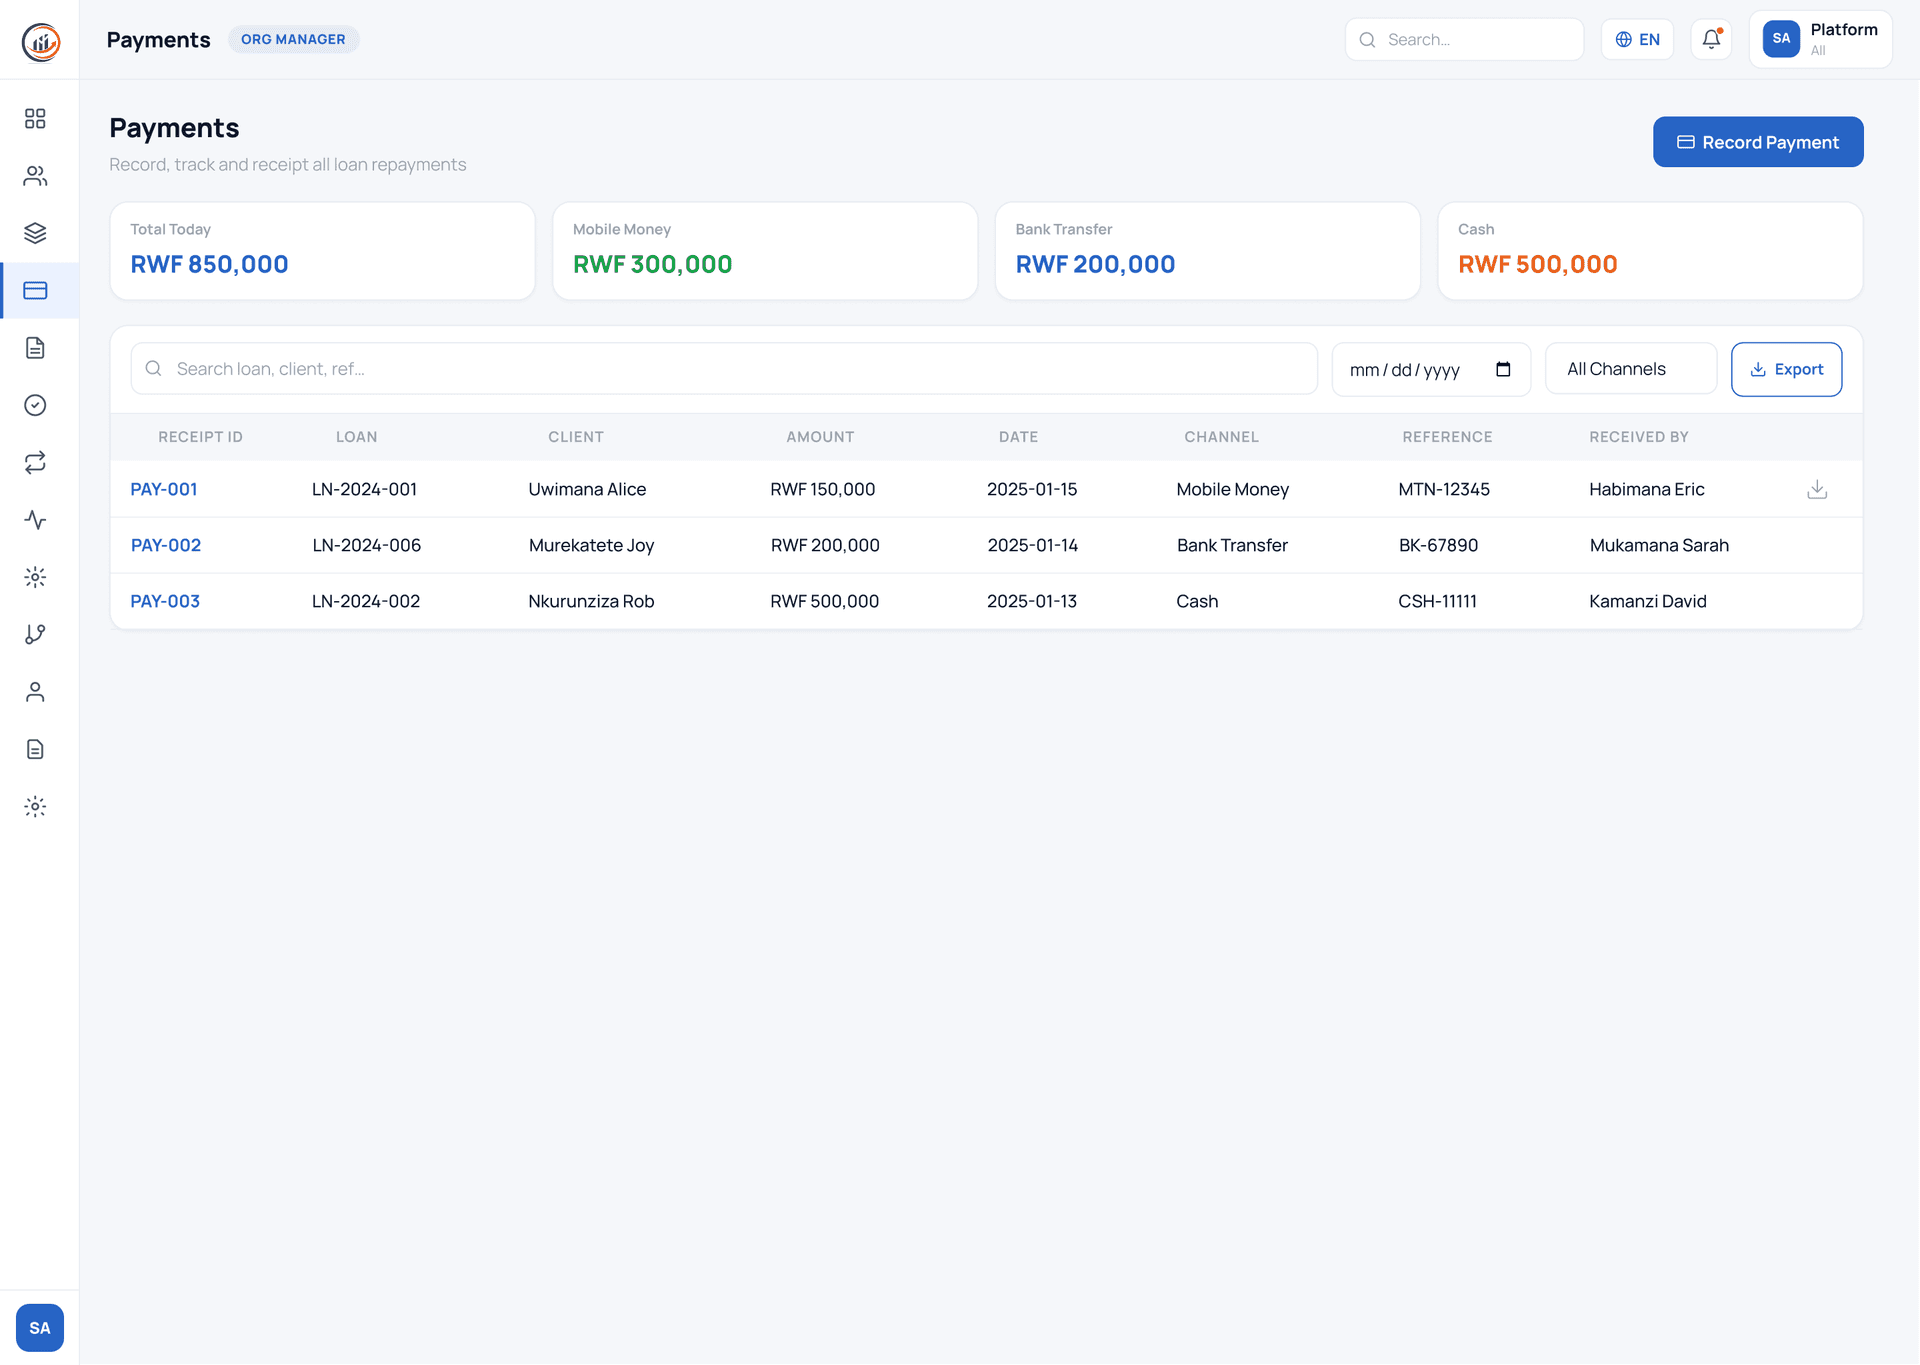The image size is (1920, 1365).
Task: Select the repeat/transactions icon in sidebar
Action: tap(36, 462)
